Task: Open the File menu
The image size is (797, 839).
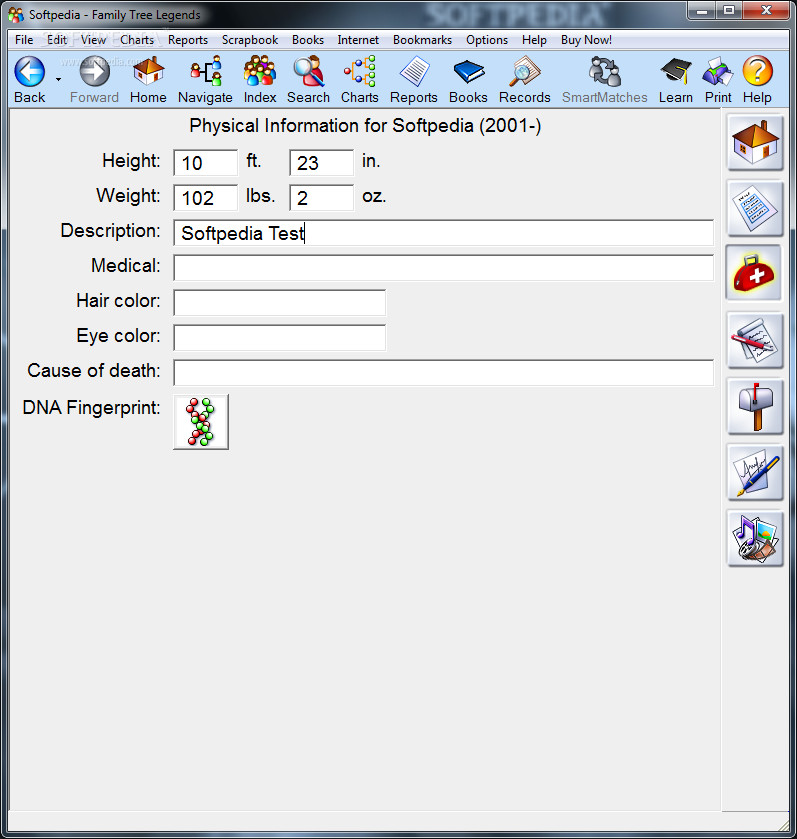Action: (x=24, y=40)
